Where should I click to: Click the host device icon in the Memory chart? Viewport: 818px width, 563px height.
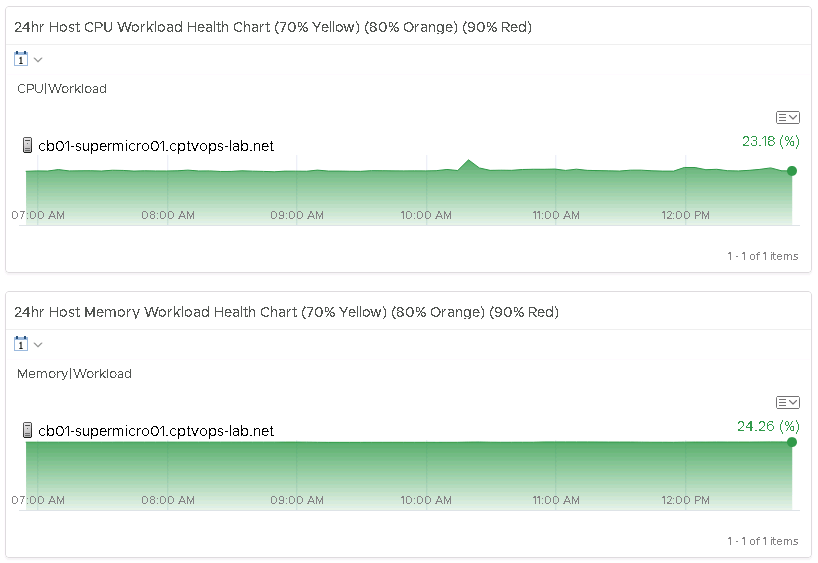pyautogui.click(x=27, y=431)
